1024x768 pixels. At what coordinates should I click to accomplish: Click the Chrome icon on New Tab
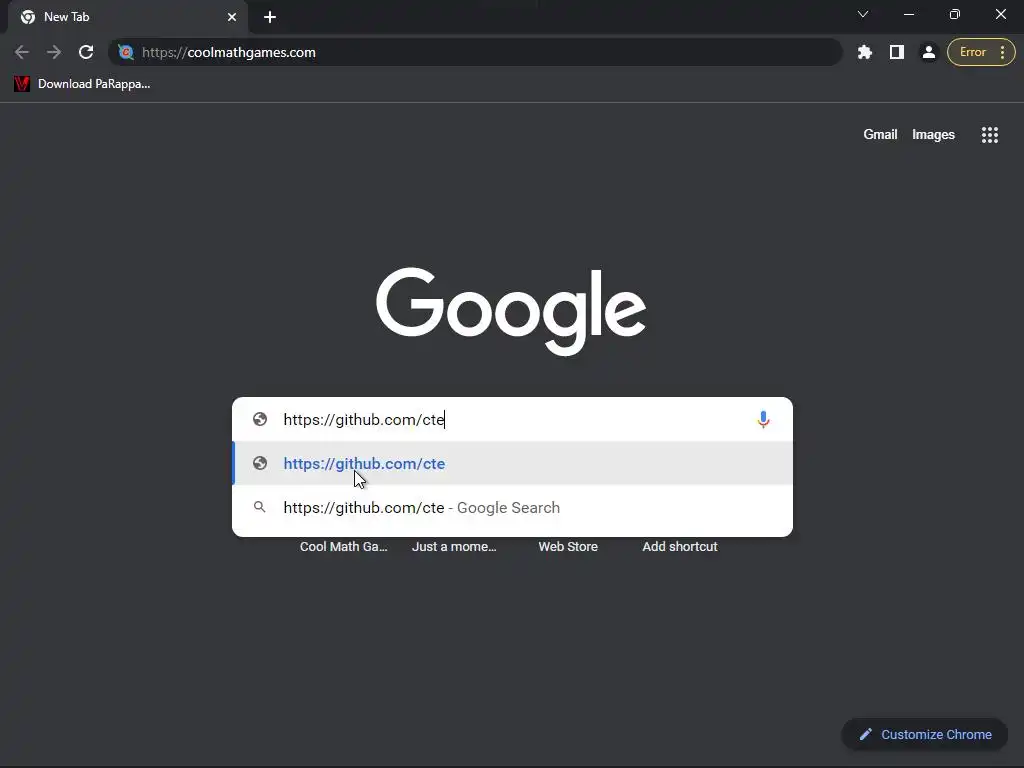(x=28, y=17)
